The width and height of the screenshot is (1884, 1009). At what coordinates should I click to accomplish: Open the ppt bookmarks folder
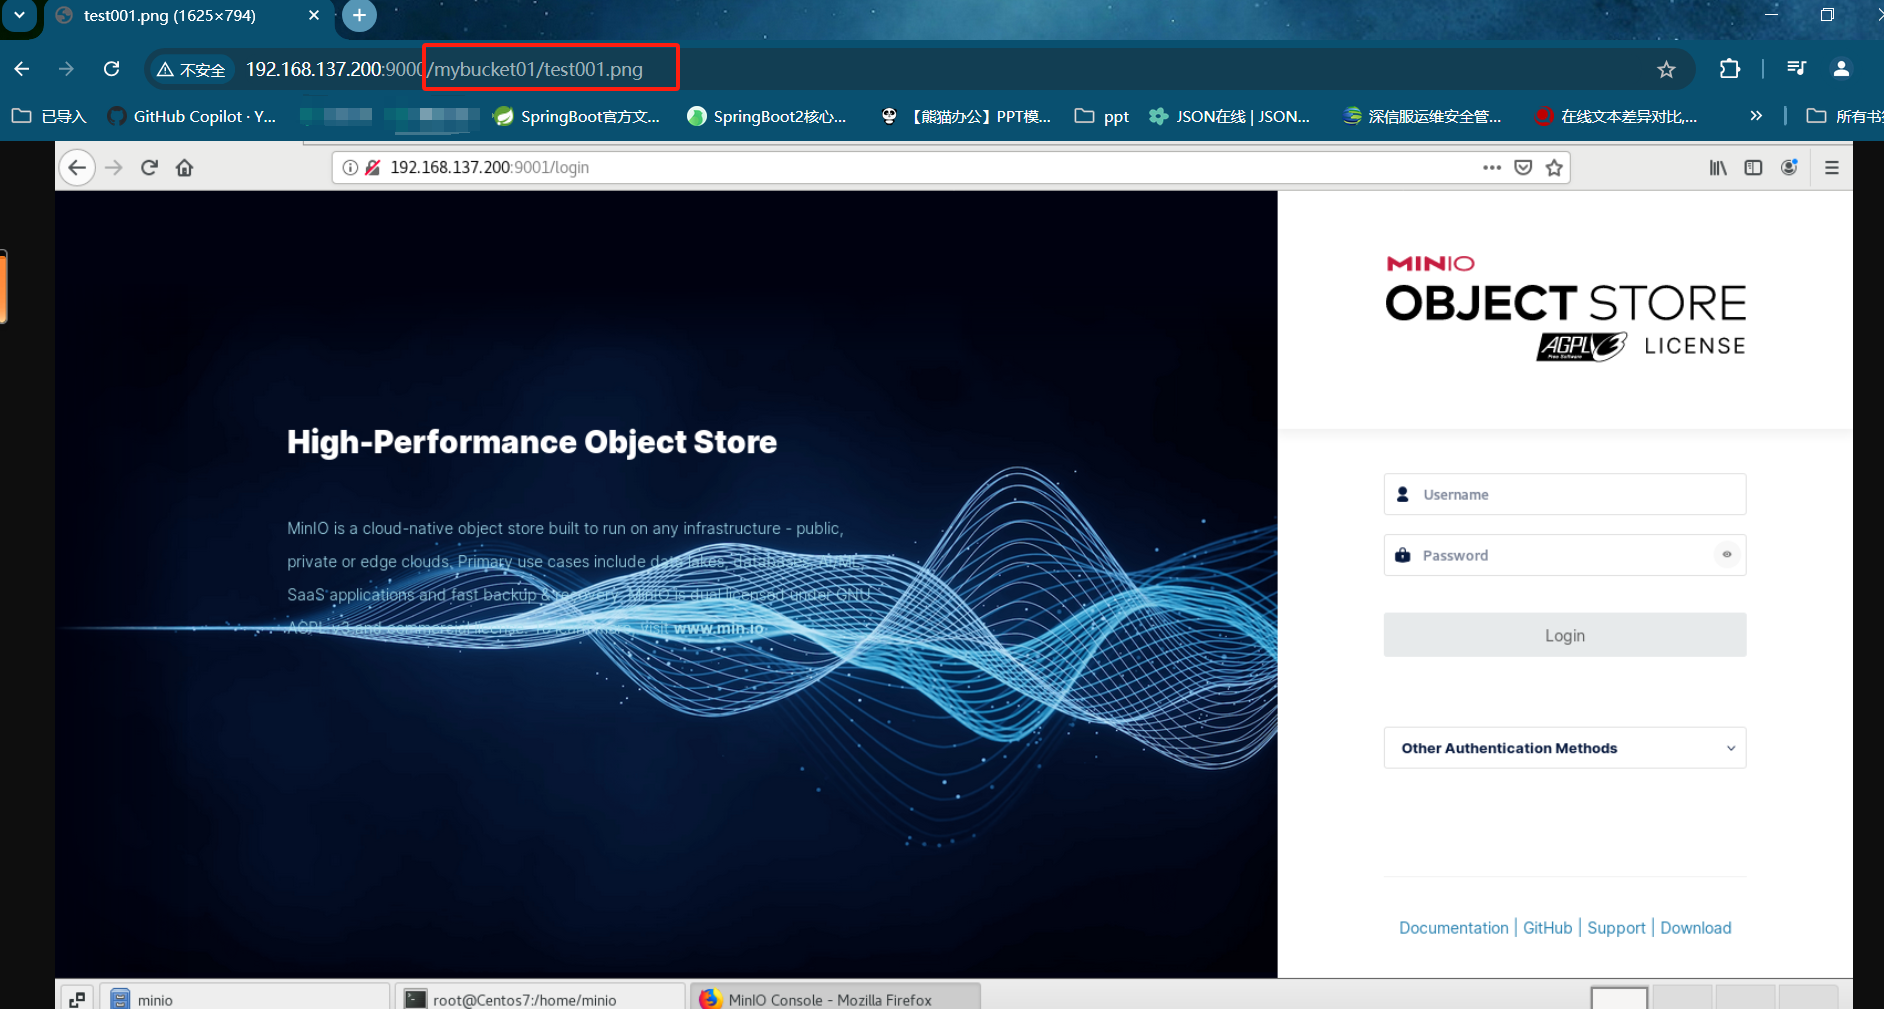[1102, 116]
